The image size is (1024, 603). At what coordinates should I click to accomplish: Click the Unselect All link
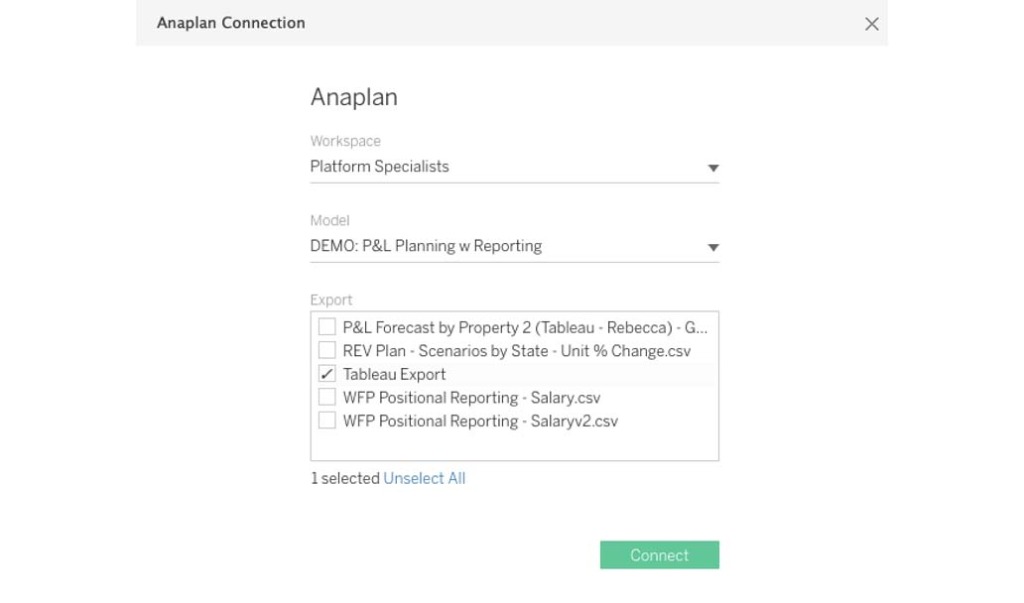pos(424,478)
